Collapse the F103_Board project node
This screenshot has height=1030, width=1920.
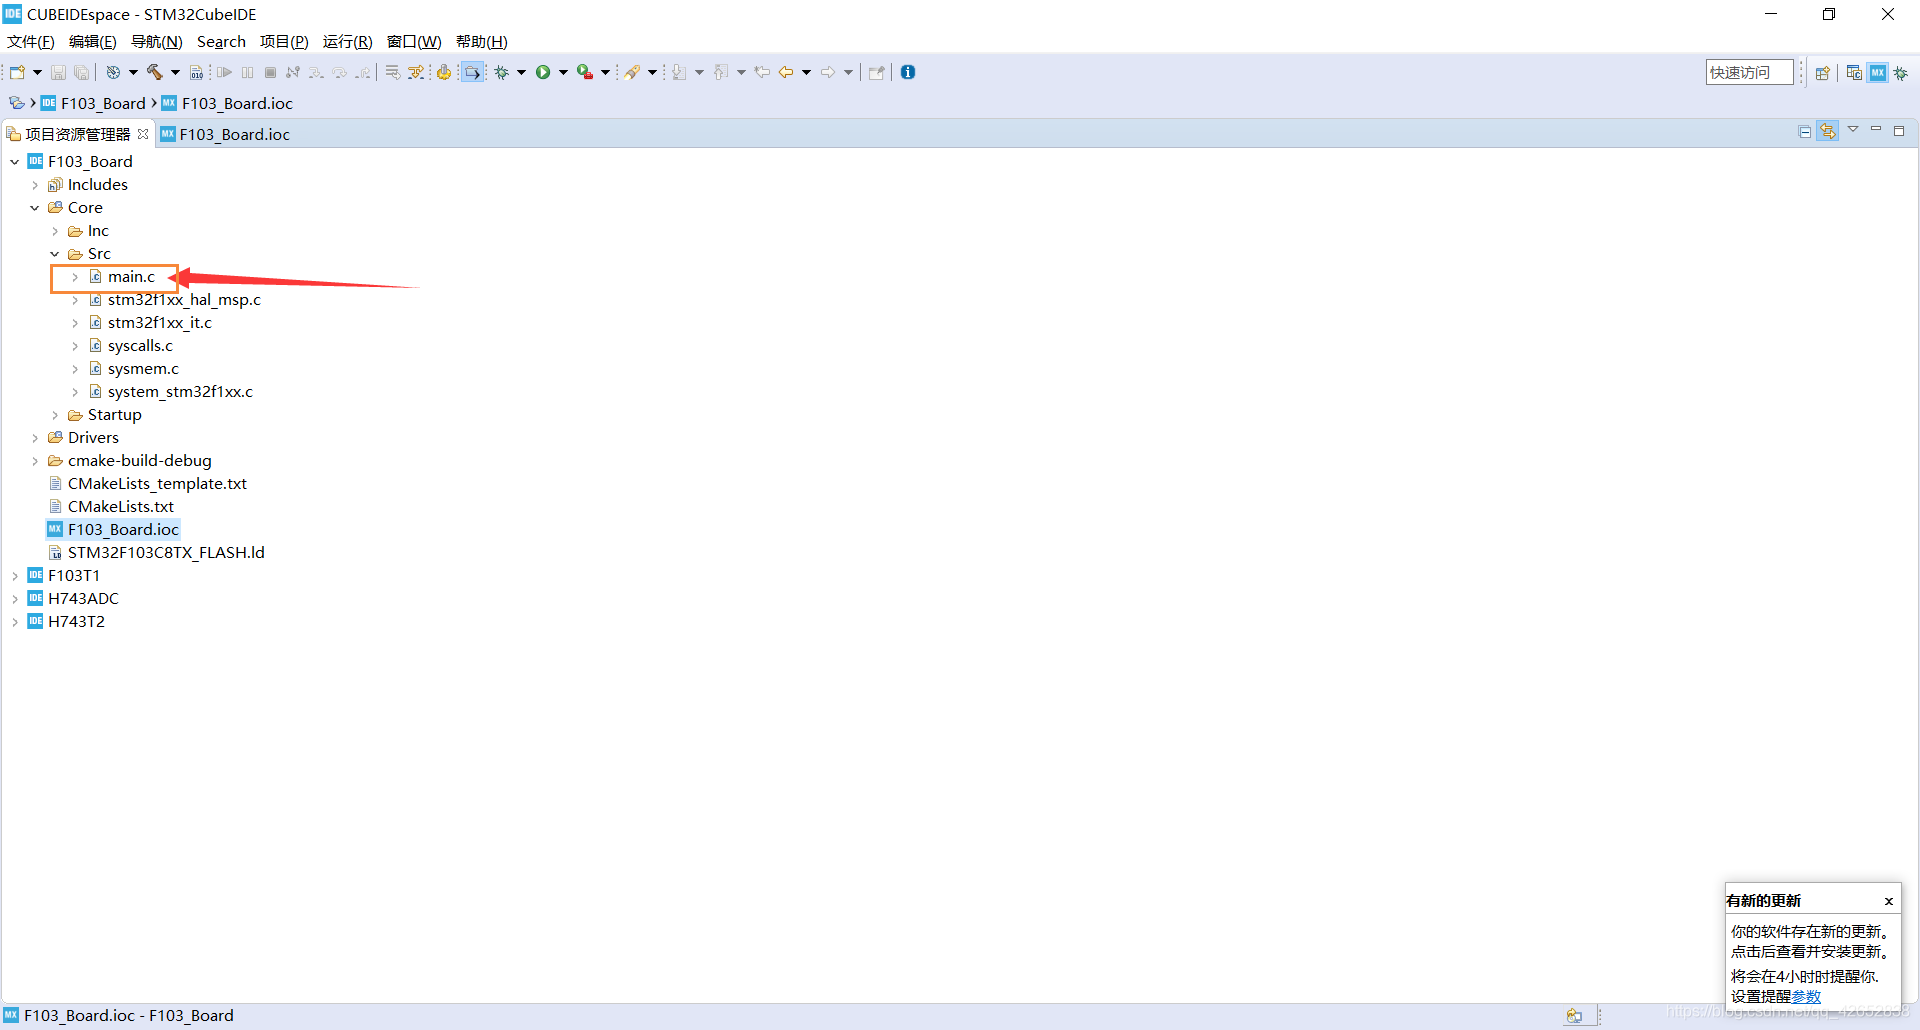point(15,162)
